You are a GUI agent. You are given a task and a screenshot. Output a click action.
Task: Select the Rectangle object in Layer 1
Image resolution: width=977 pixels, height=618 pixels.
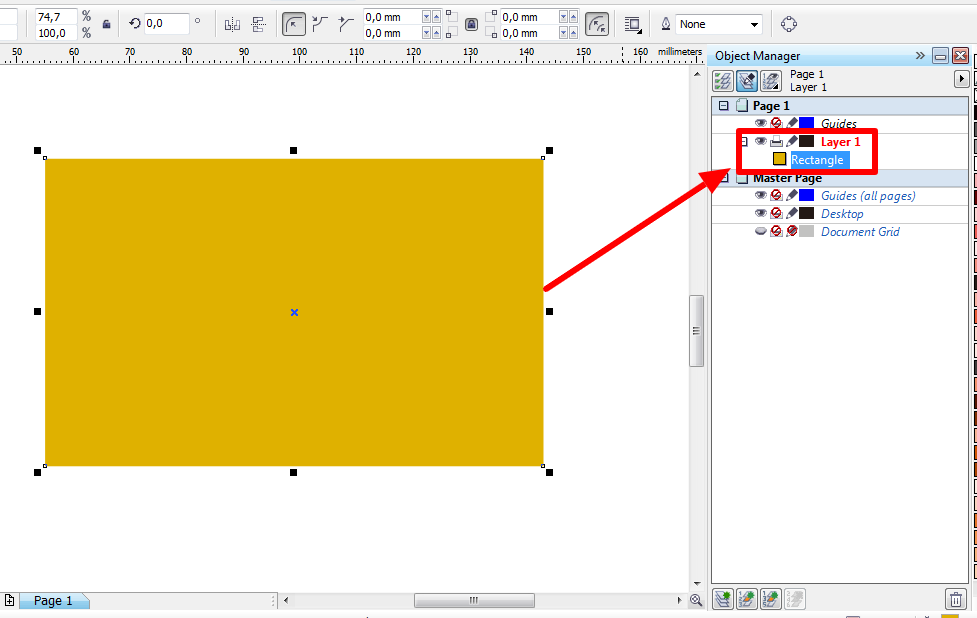817,160
